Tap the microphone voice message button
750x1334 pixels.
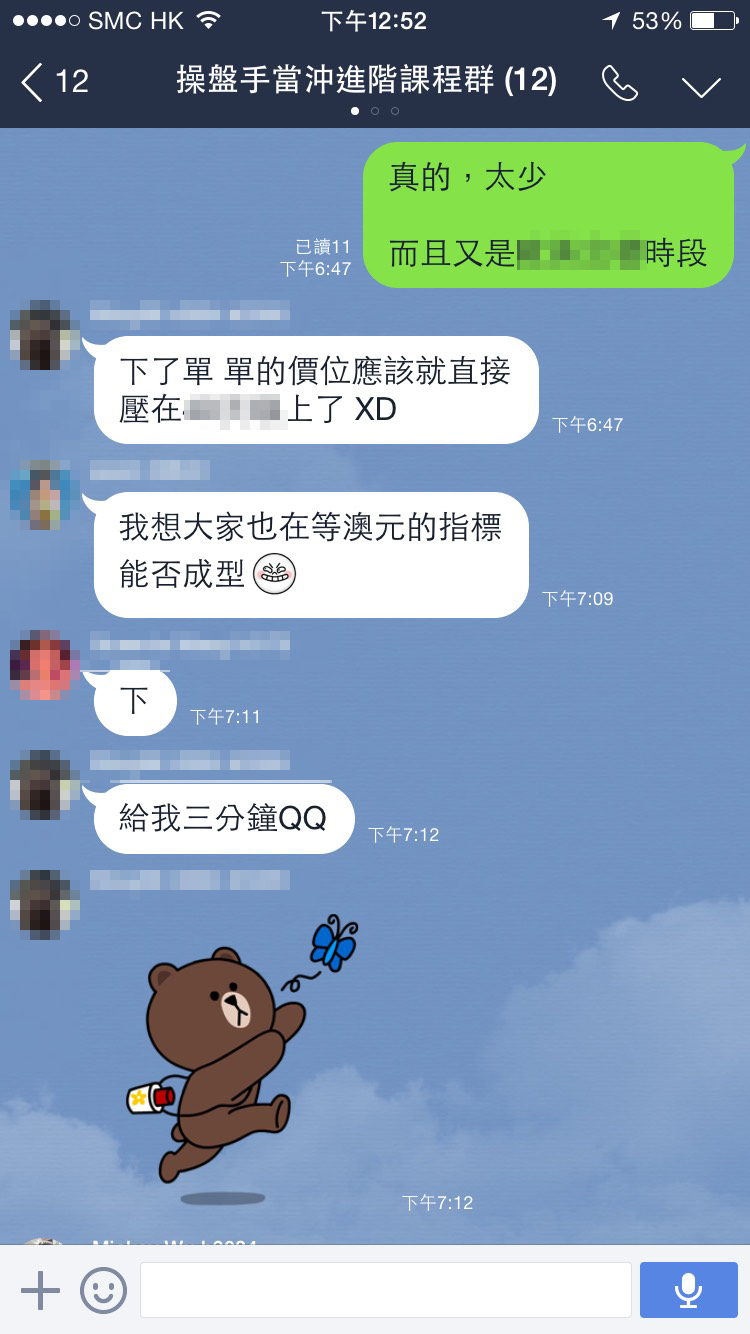(x=688, y=1290)
